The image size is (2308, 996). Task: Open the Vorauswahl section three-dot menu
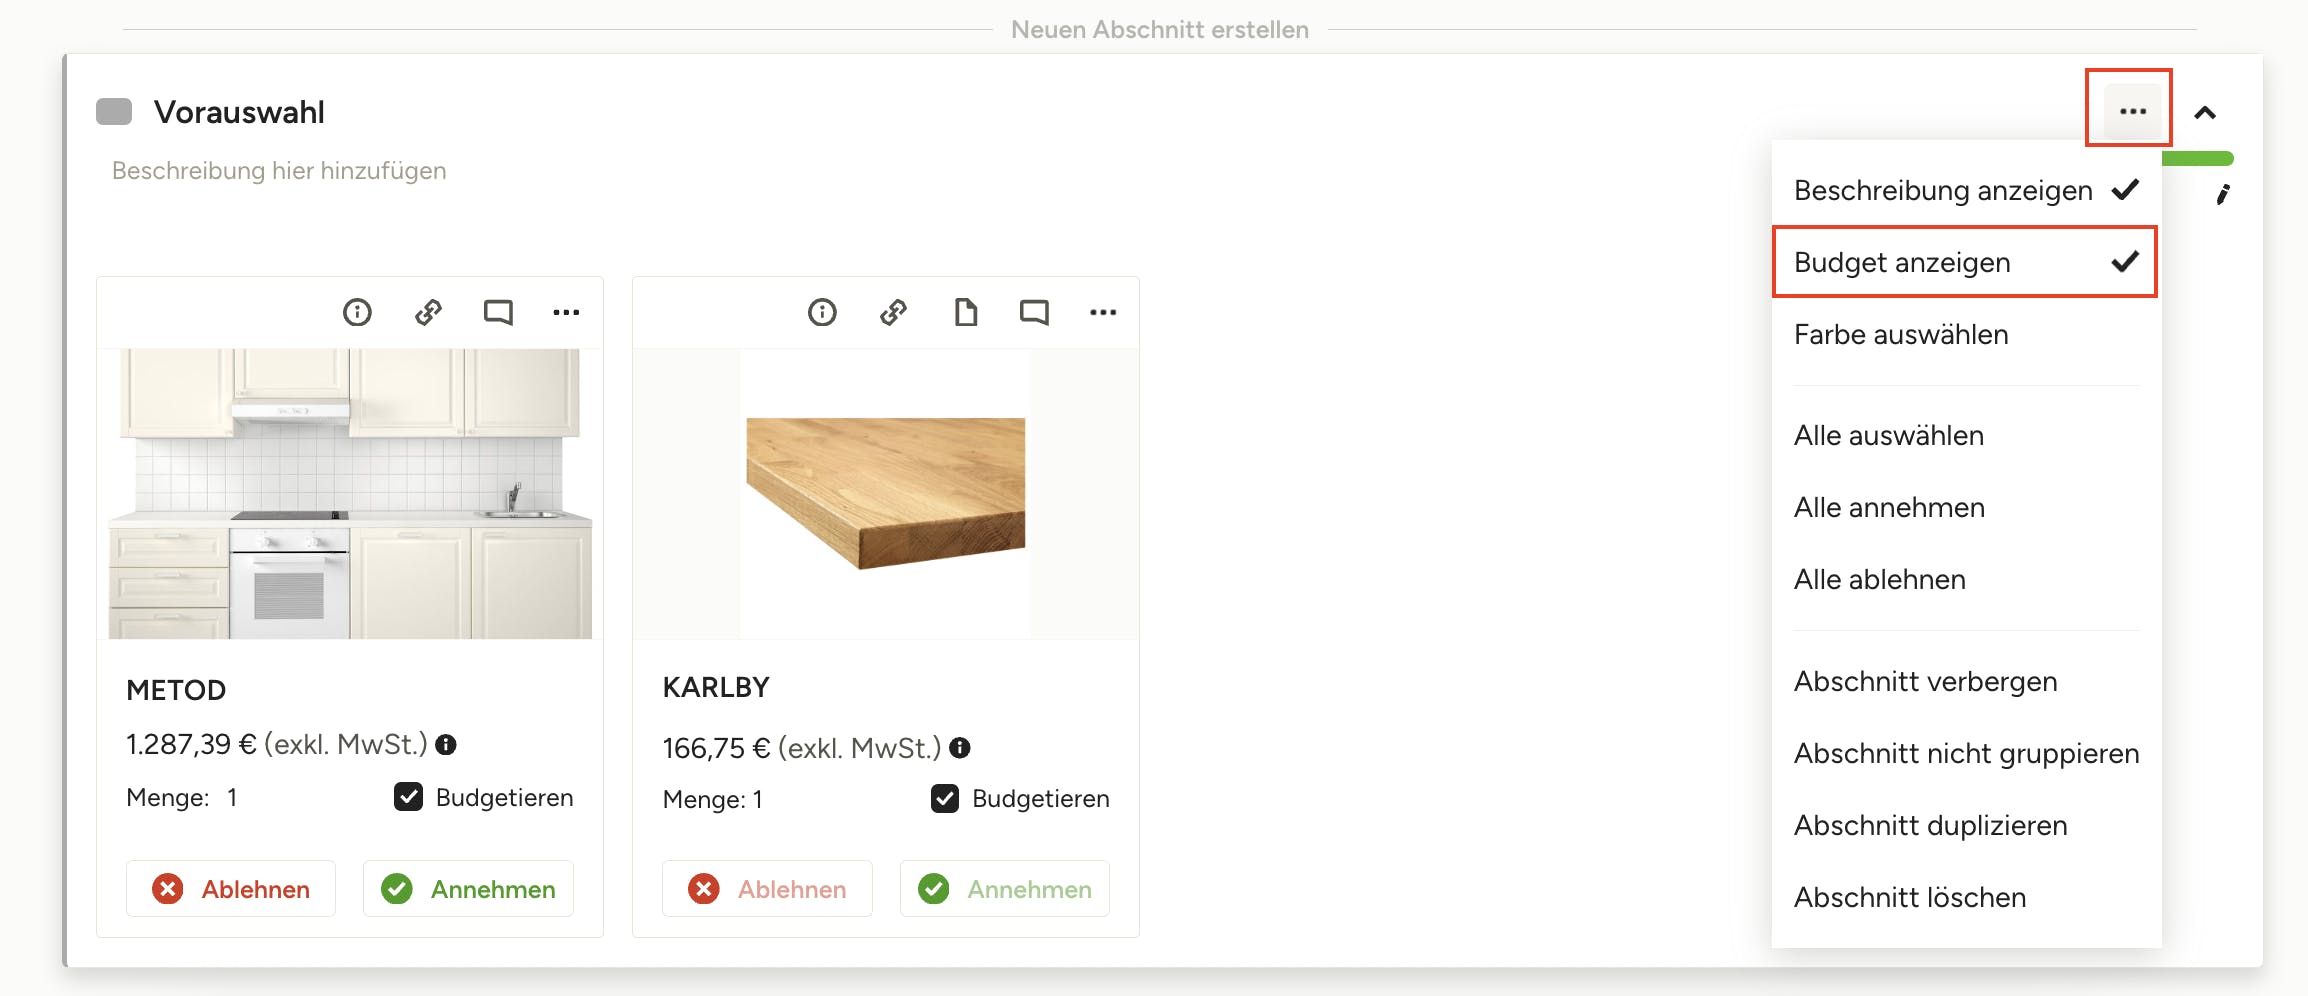coord(2132,111)
